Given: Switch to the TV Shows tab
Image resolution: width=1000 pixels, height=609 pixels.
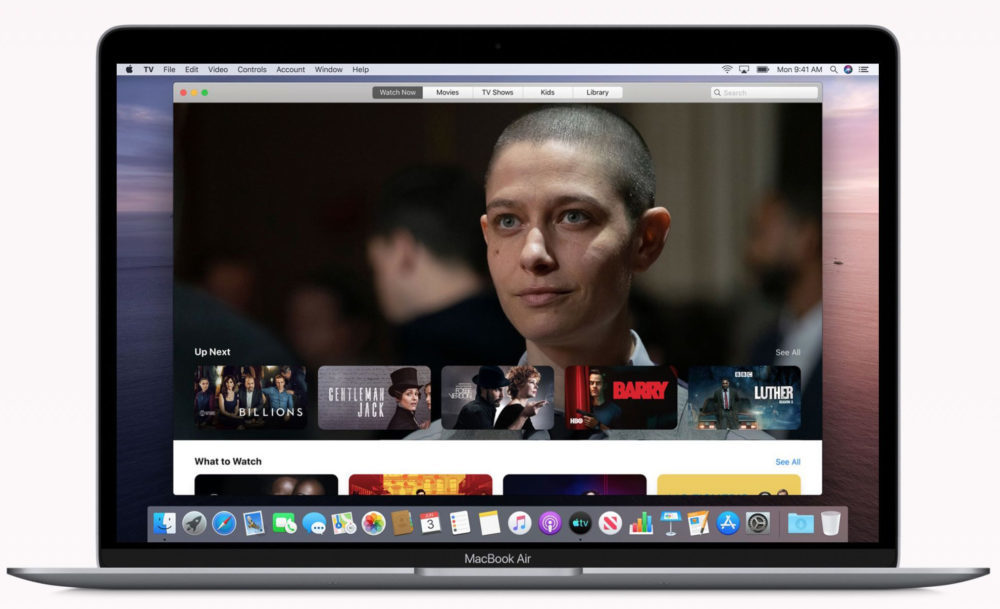Looking at the screenshot, I should (x=497, y=93).
